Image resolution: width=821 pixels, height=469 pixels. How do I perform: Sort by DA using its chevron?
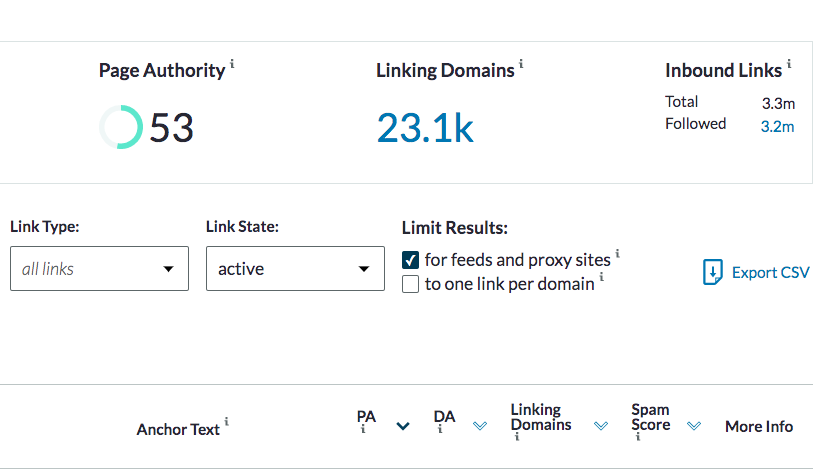click(479, 426)
